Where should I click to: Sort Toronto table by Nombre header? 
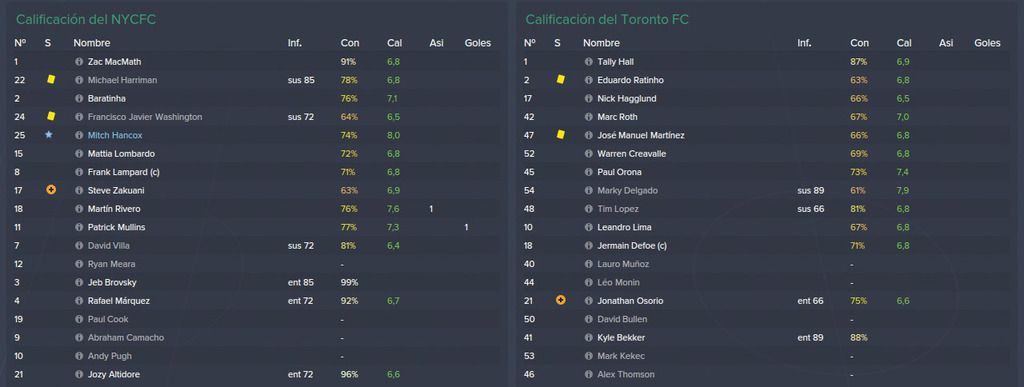click(601, 43)
